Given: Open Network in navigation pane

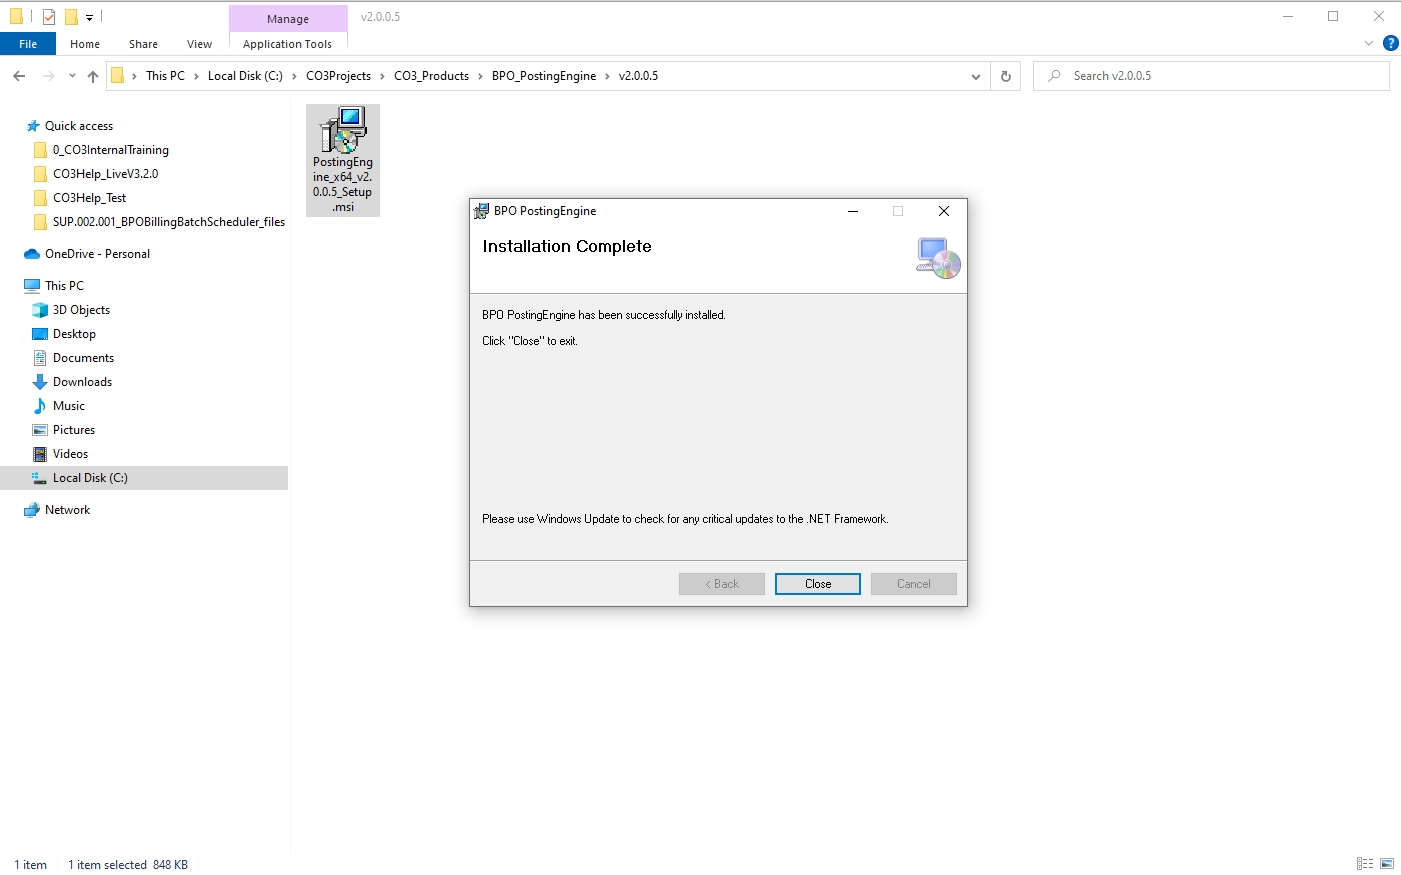Looking at the screenshot, I should coord(67,510).
